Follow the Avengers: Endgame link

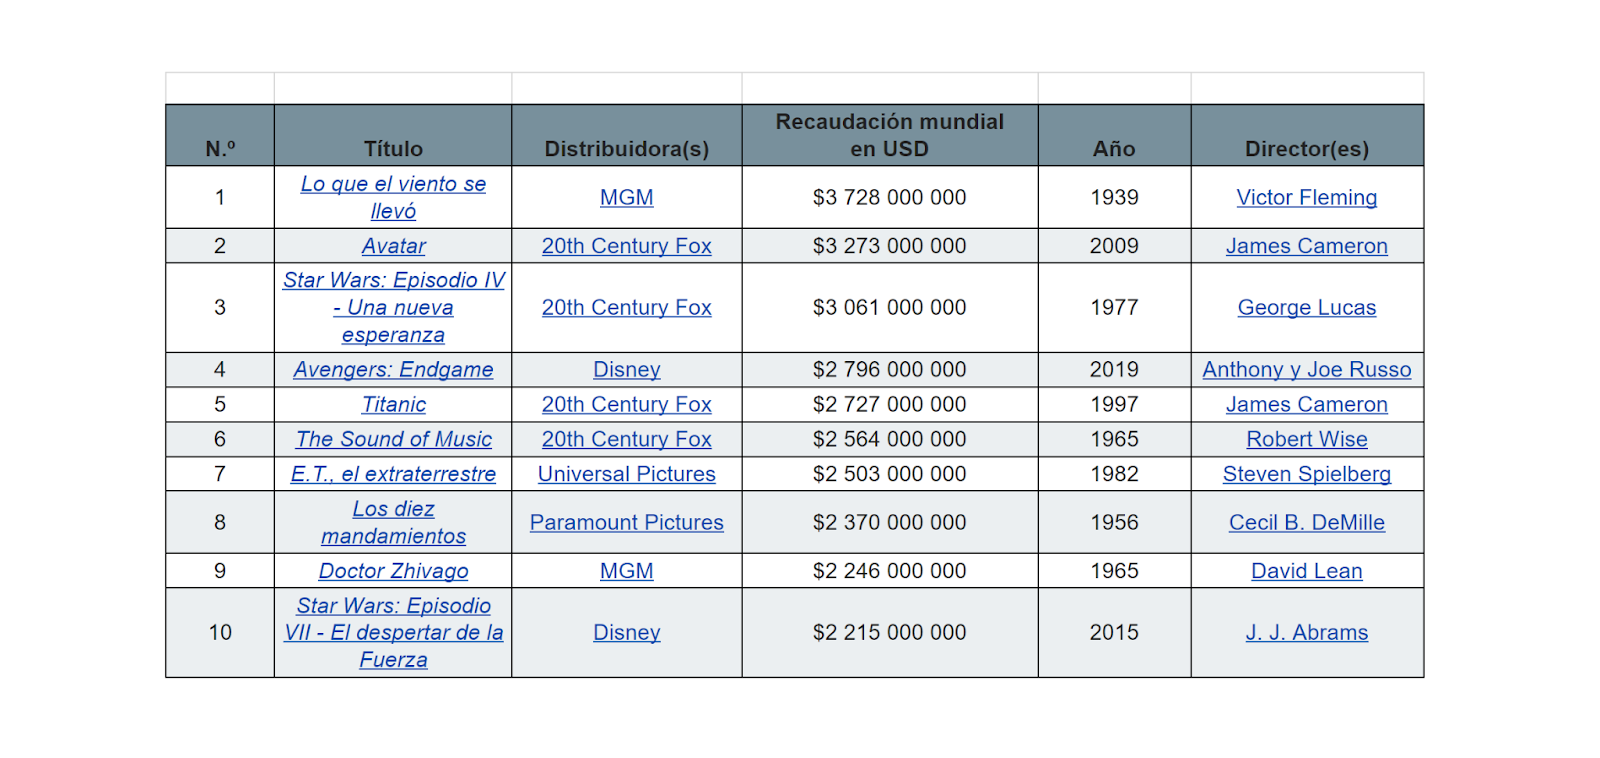click(x=393, y=370)
